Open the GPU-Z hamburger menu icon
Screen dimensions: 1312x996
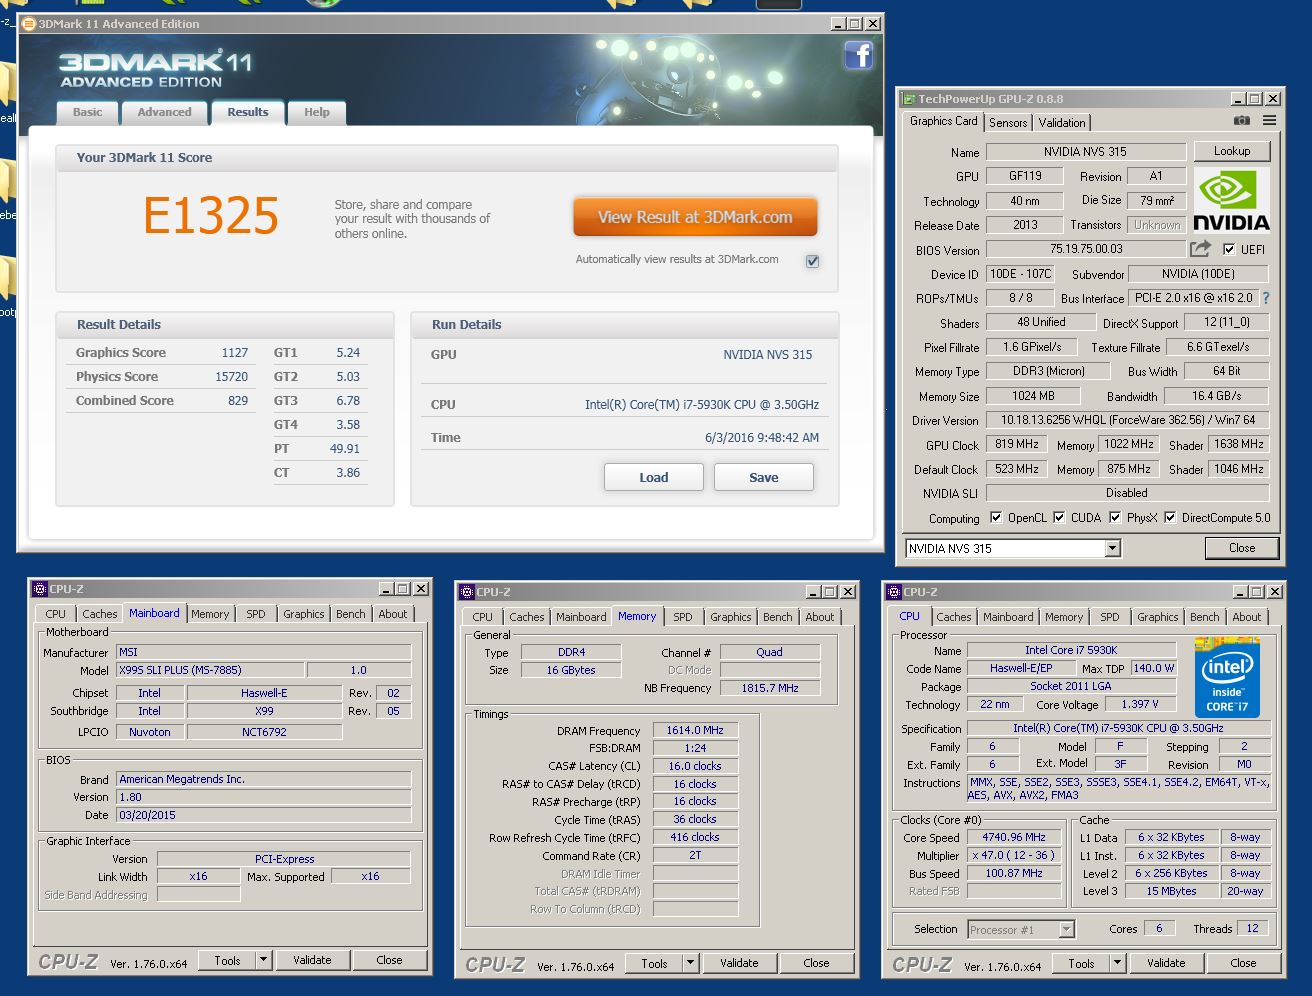tap(1269, 120)
